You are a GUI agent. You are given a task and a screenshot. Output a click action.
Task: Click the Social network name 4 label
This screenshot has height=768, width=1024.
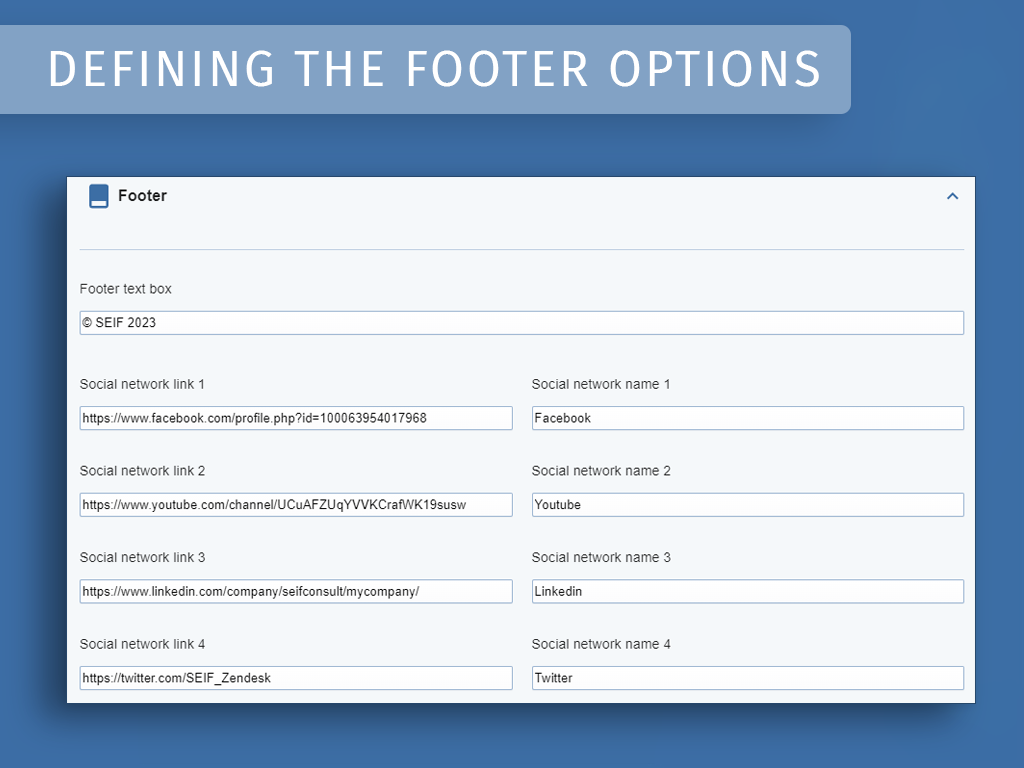601,644
